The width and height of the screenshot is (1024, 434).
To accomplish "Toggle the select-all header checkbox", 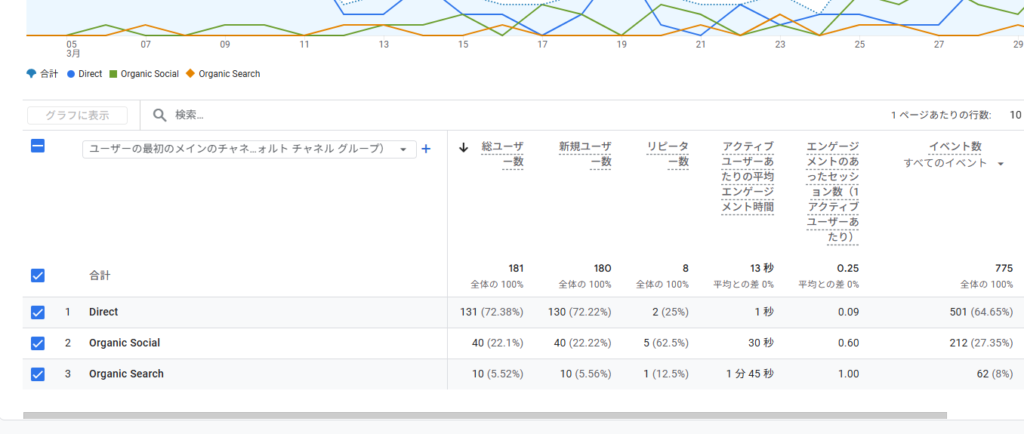I will coord(38,147).
